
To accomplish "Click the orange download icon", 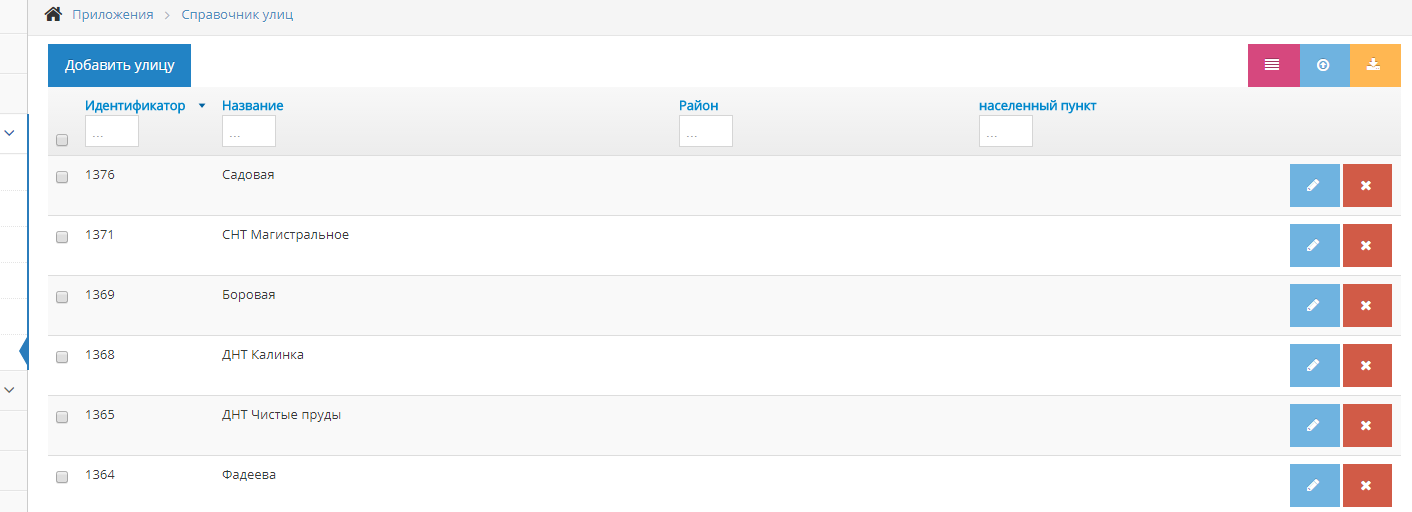I will click(x=1375, y=65).
